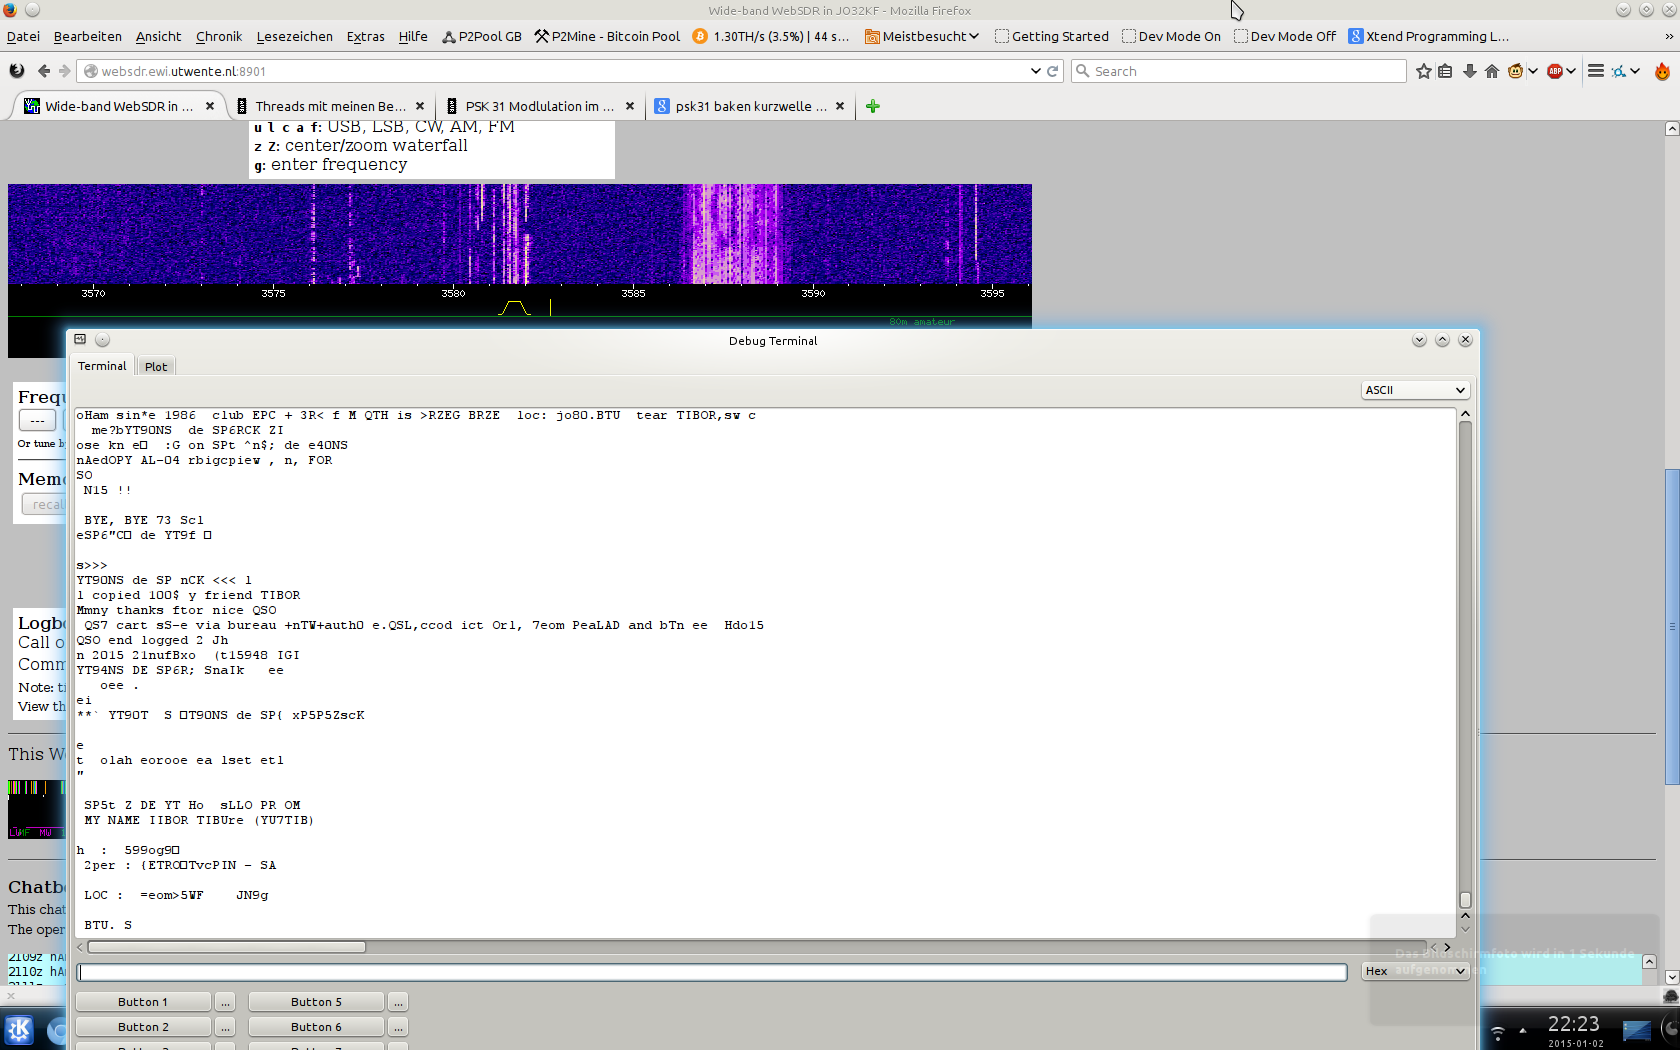Select the Terminal tab

(102, 366)
